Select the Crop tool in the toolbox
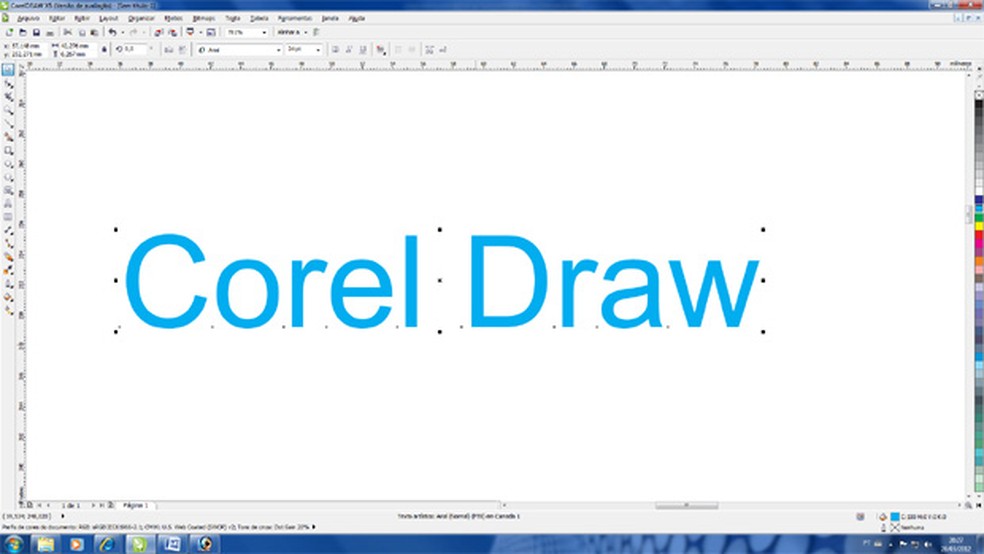The height and width of the screenshot is (554, 984). click(8, 97)
